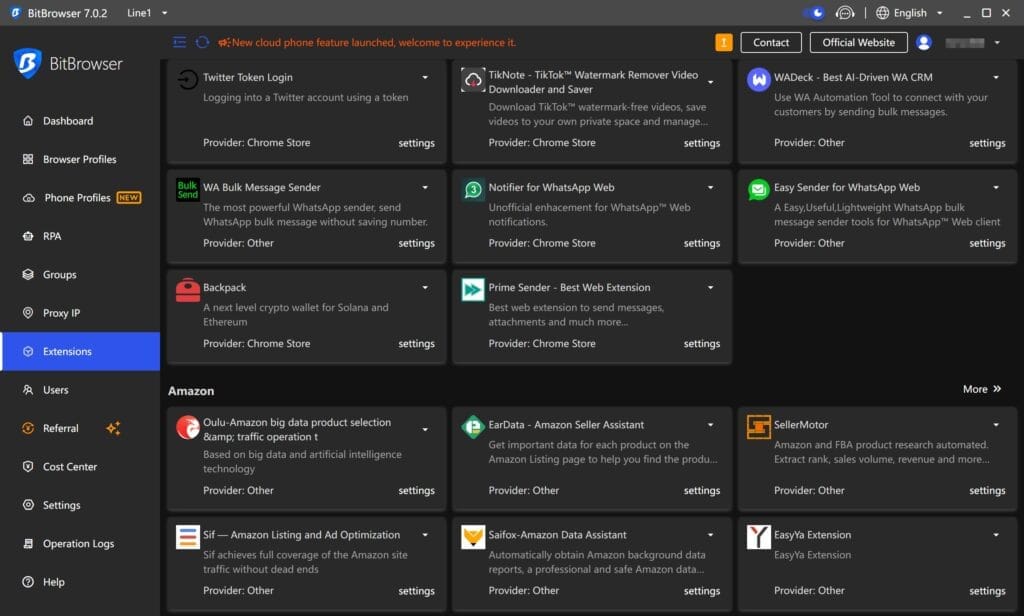Go to Dashboard

click(x=80, y=121)
